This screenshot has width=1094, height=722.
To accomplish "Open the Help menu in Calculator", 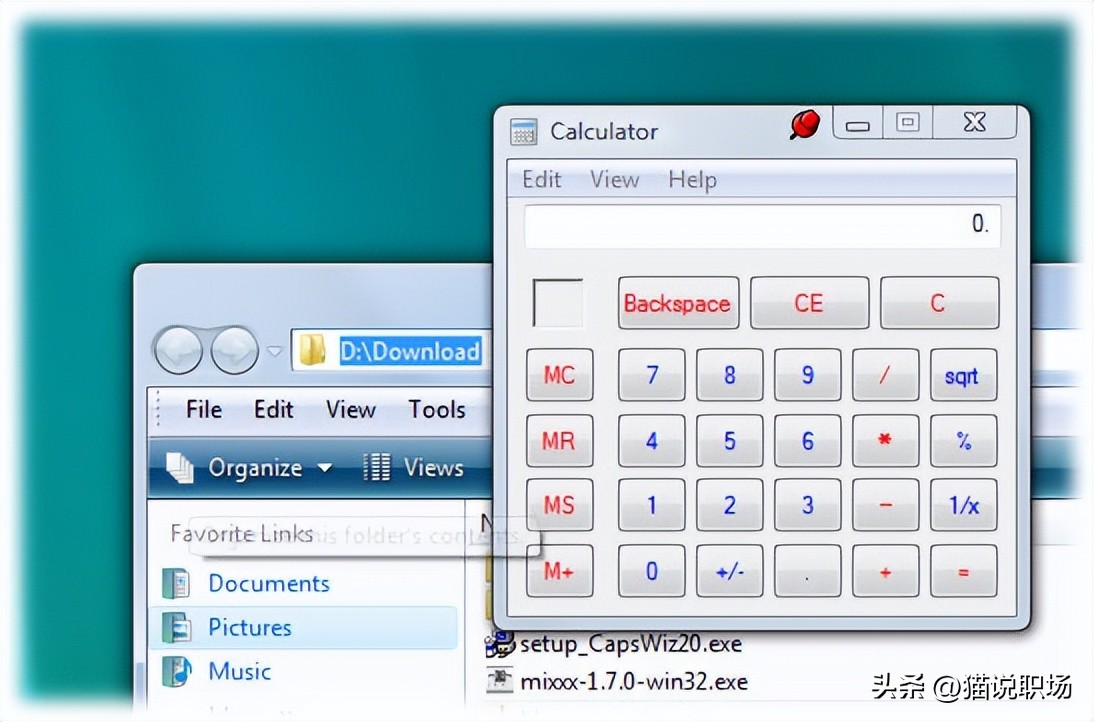I will (x=692, y=180).
